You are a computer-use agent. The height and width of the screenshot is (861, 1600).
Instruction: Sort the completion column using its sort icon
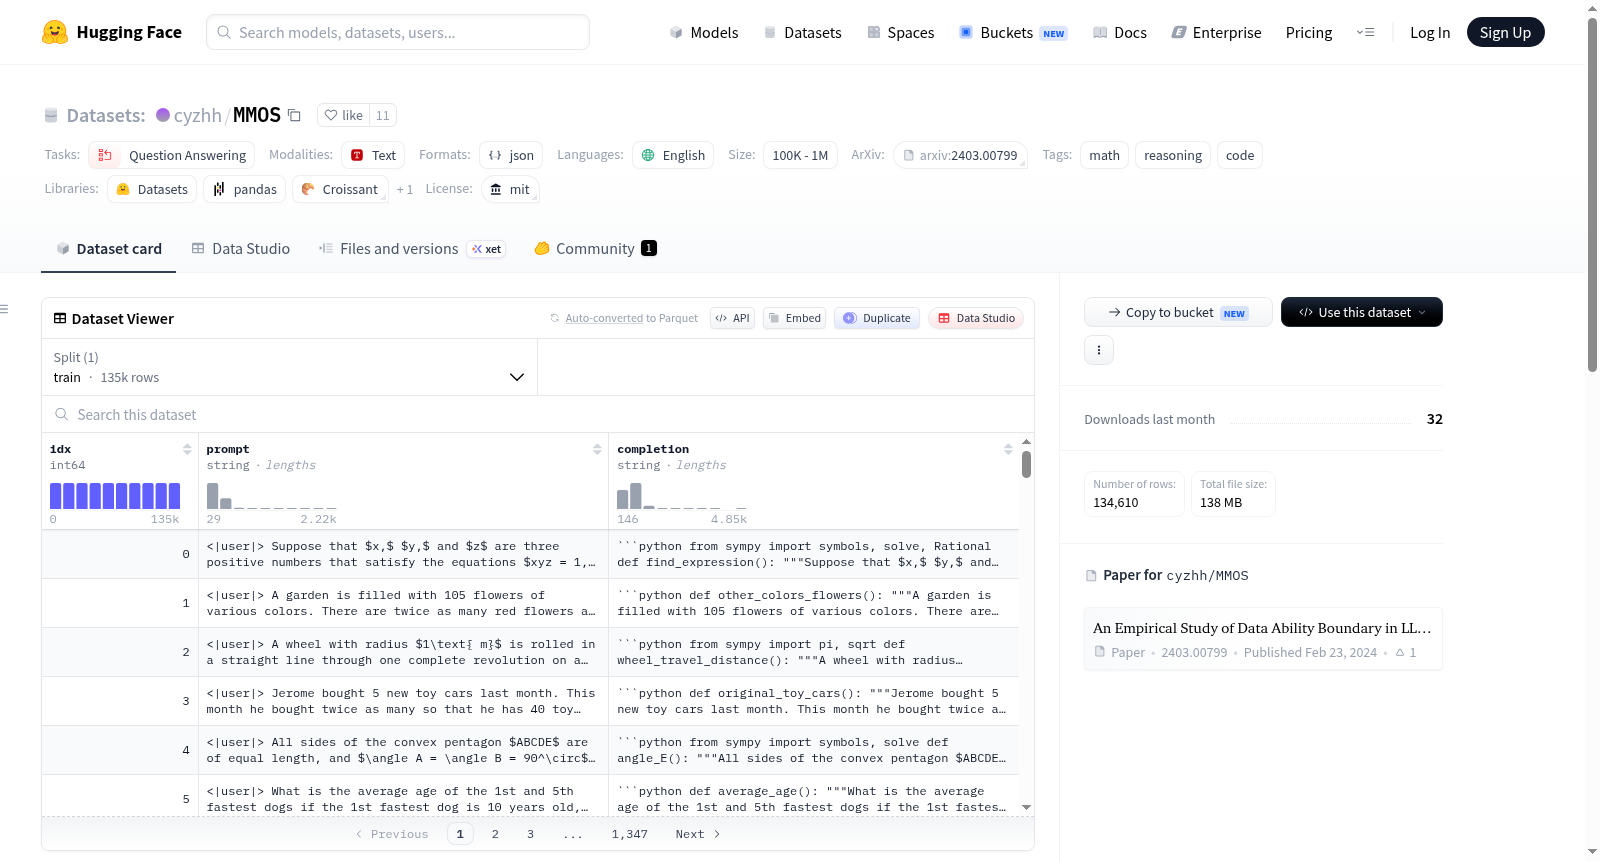pos(1008,450)
